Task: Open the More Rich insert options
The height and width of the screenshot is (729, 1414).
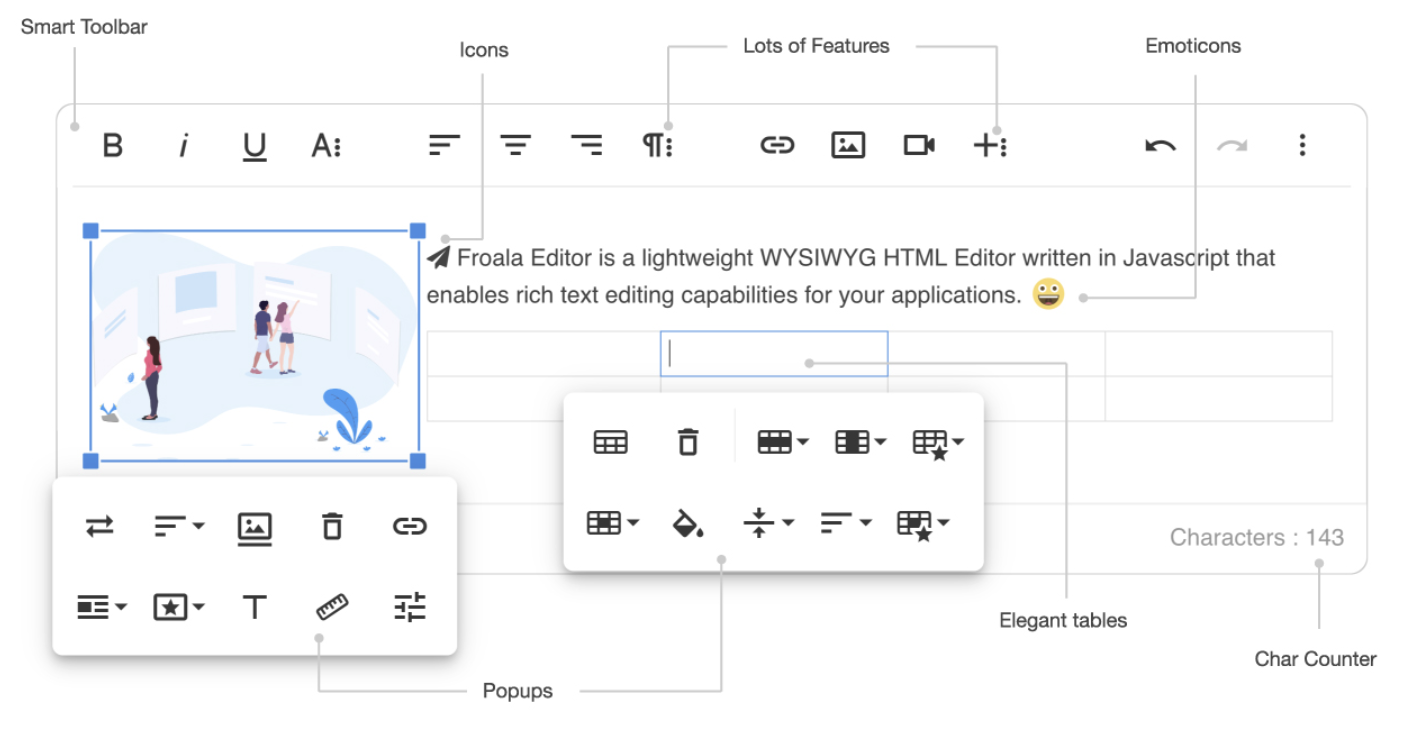Action: [x=990, y=146]
